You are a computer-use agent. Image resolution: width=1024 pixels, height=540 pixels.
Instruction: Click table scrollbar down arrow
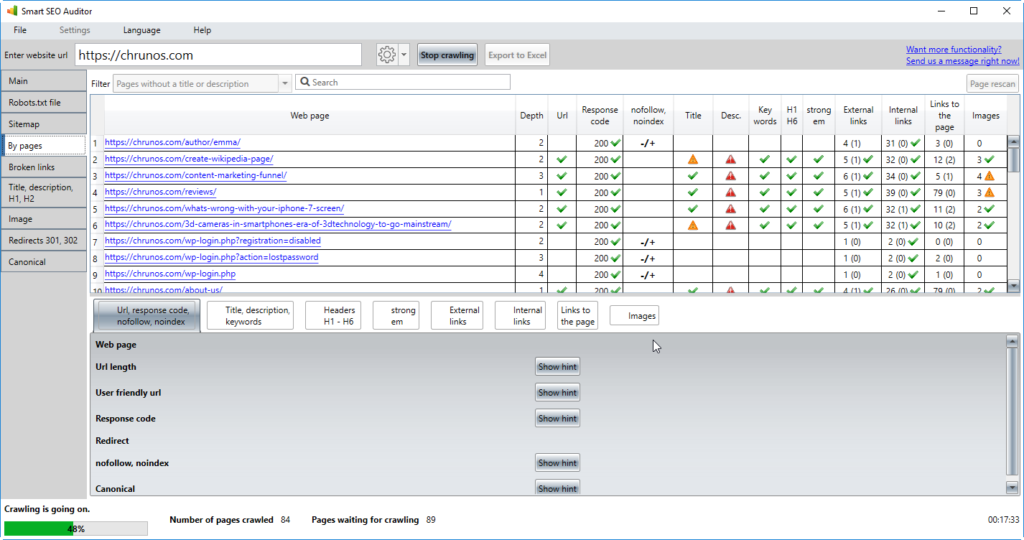(x=1013, y=286)
